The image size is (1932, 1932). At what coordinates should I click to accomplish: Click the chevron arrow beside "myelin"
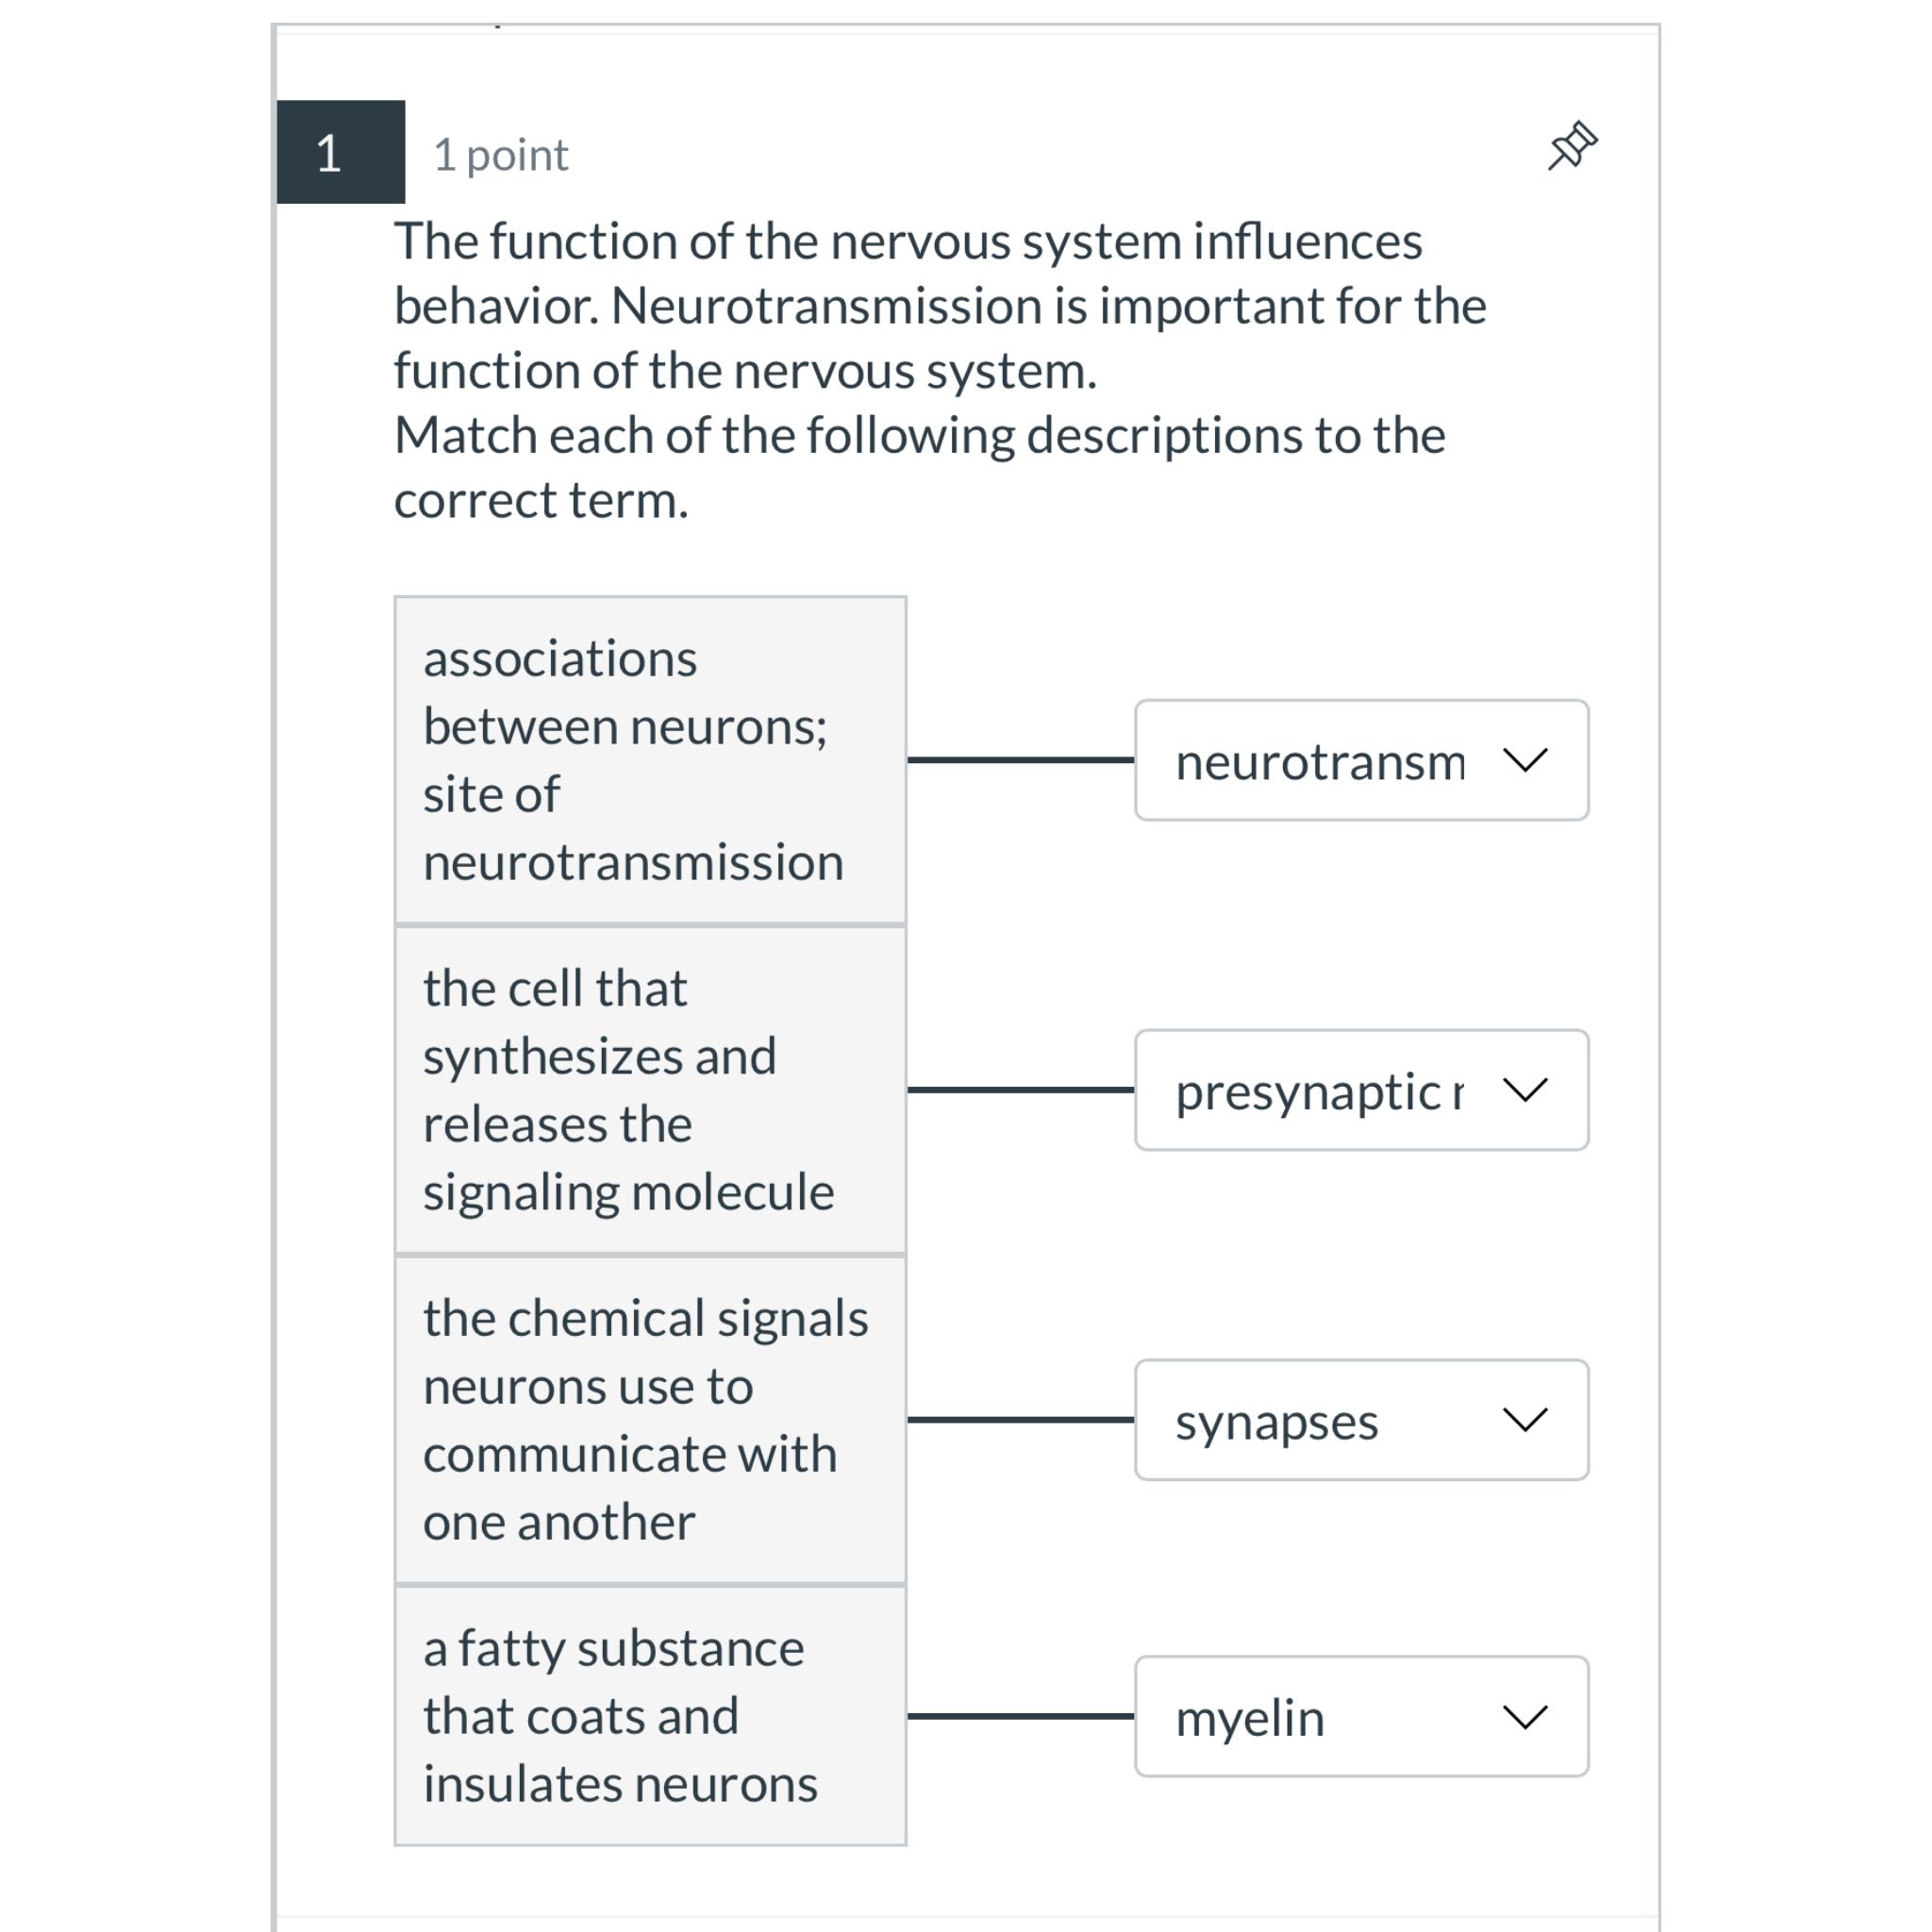click(1525, 1717)
